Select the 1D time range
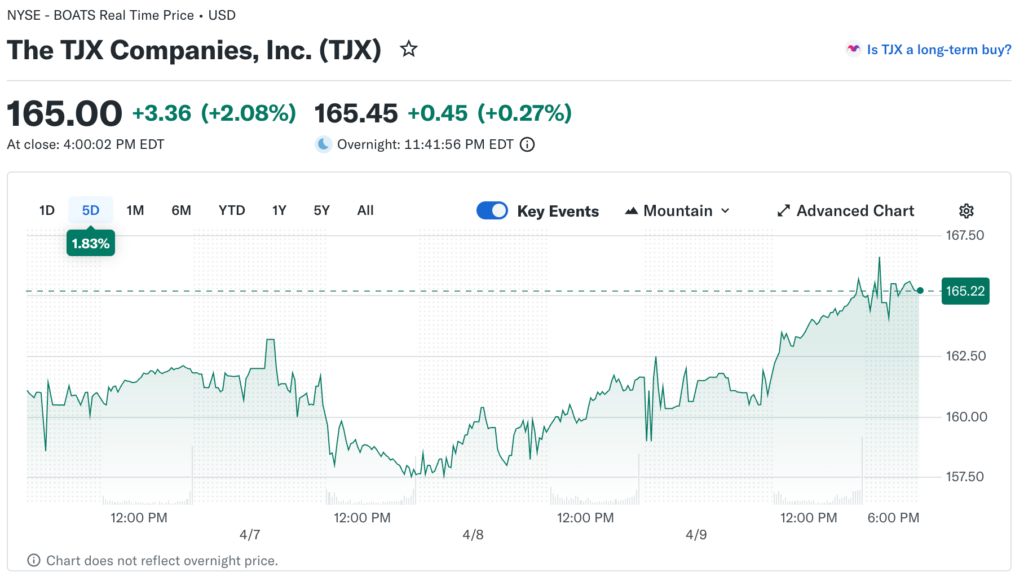The width and height of the screenshot is (1024, 581). (47, 210)
